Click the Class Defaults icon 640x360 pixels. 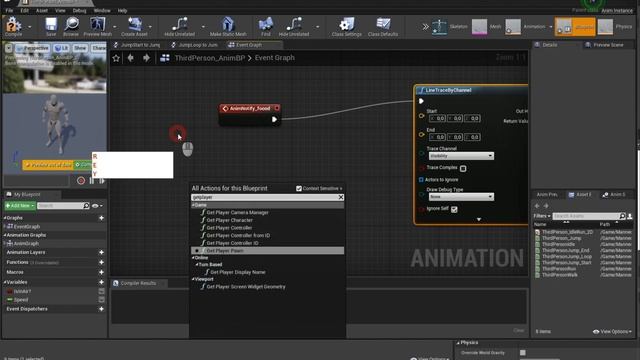click(383, 24)
